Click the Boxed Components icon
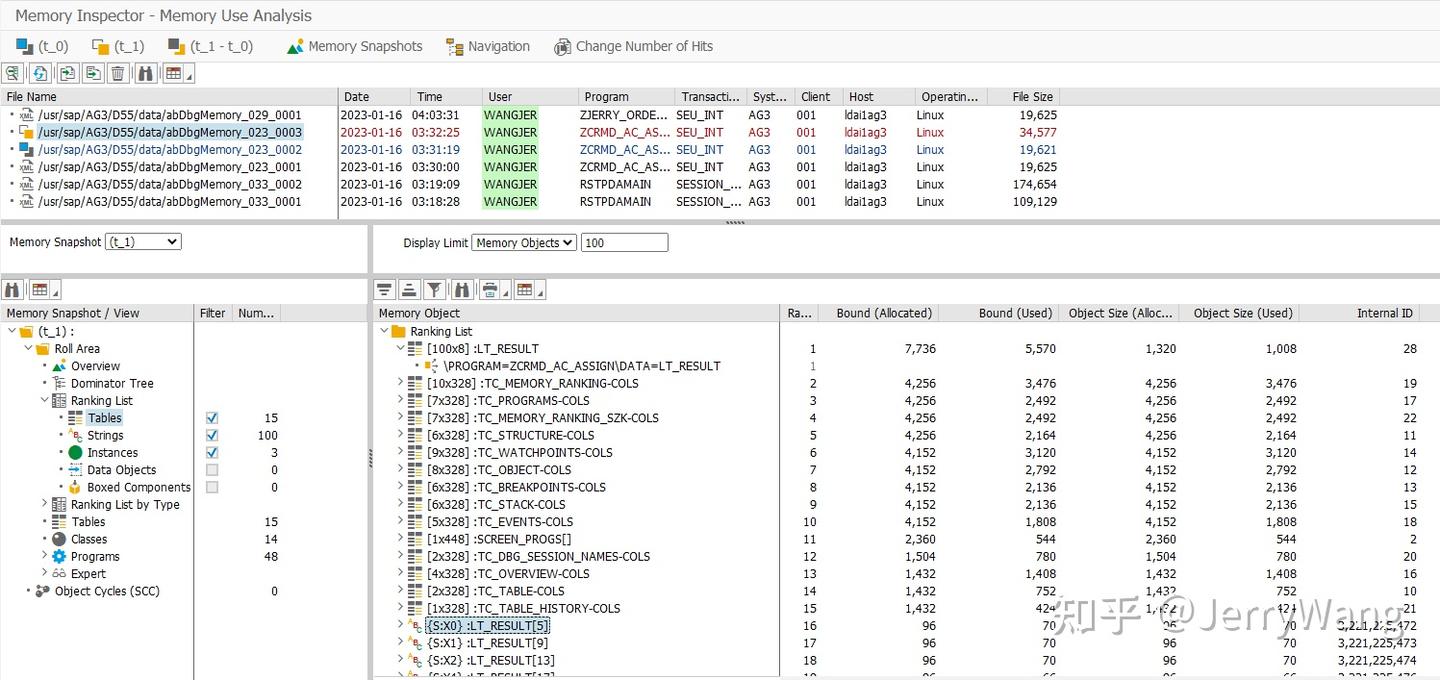This screenshot has height=680, width=1440. point(76,487)
